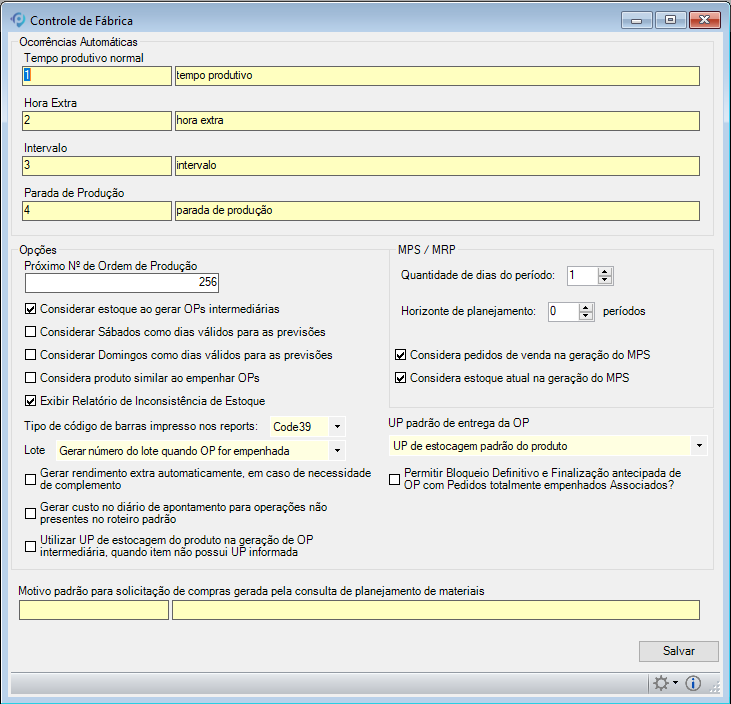Click the gear settings icon in status bar
The width and height of the screenshot is (731, 704).
(661, 683)
